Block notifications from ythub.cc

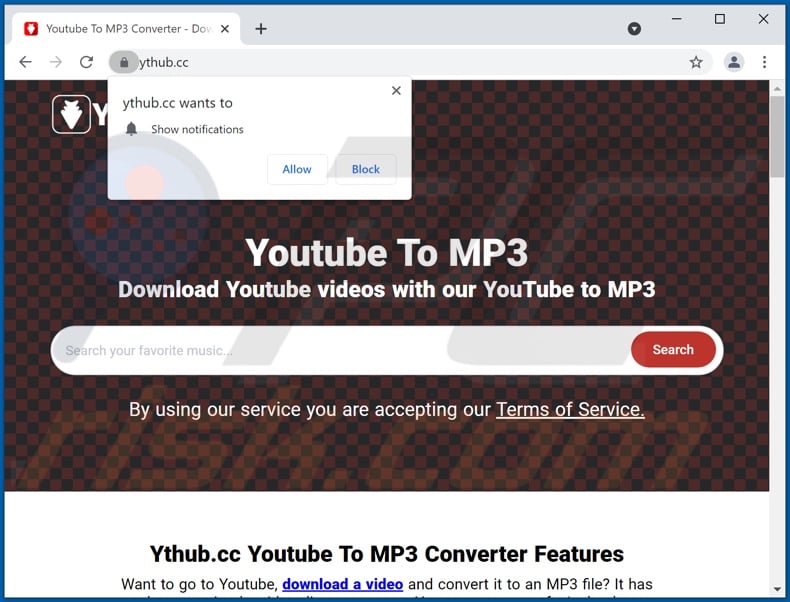coord(366,169)
